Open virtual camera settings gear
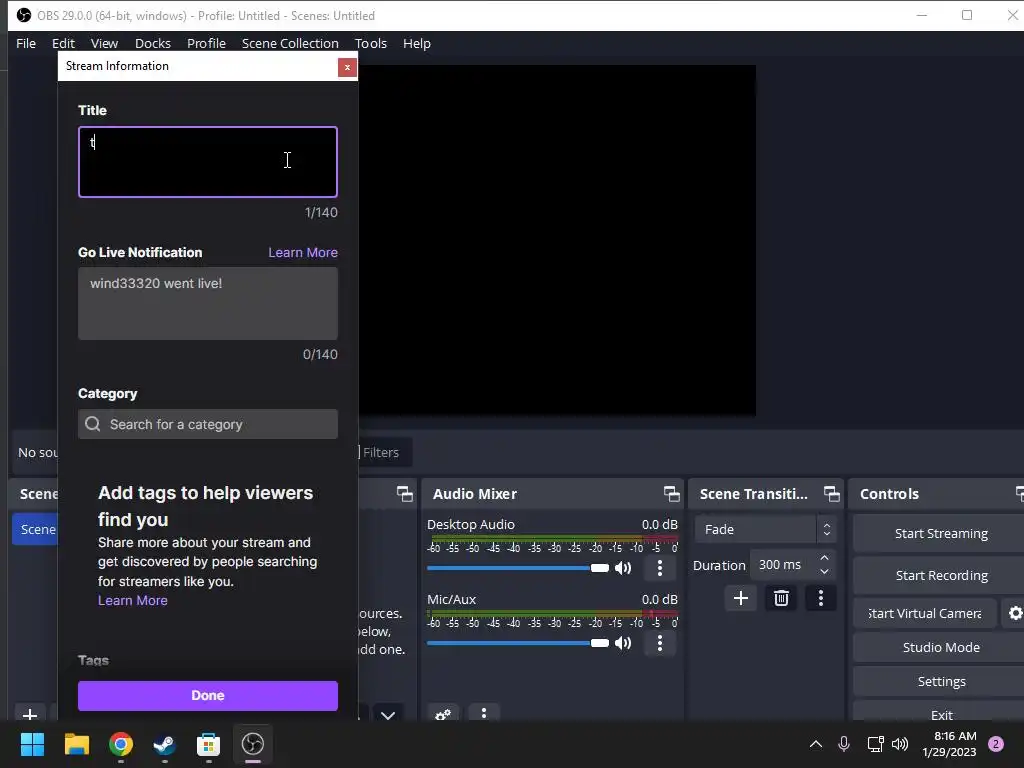 (1014, 613)
